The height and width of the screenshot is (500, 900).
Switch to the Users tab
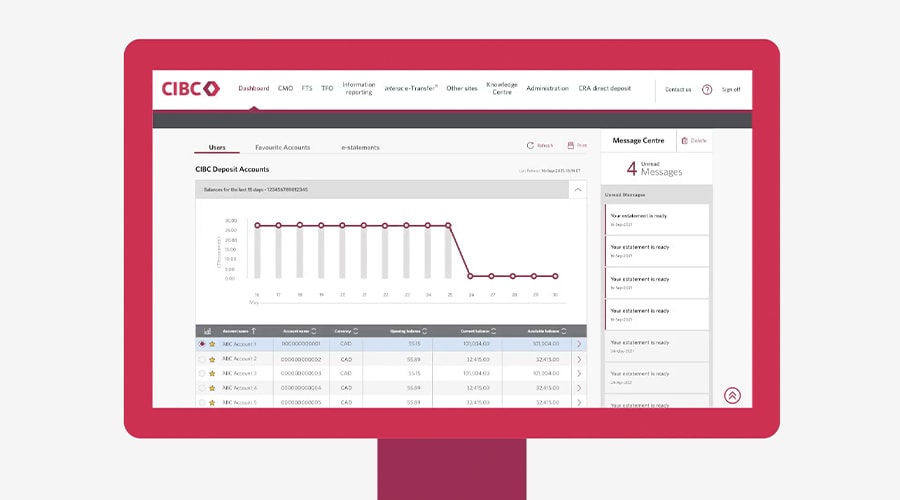tap(217, 148)
